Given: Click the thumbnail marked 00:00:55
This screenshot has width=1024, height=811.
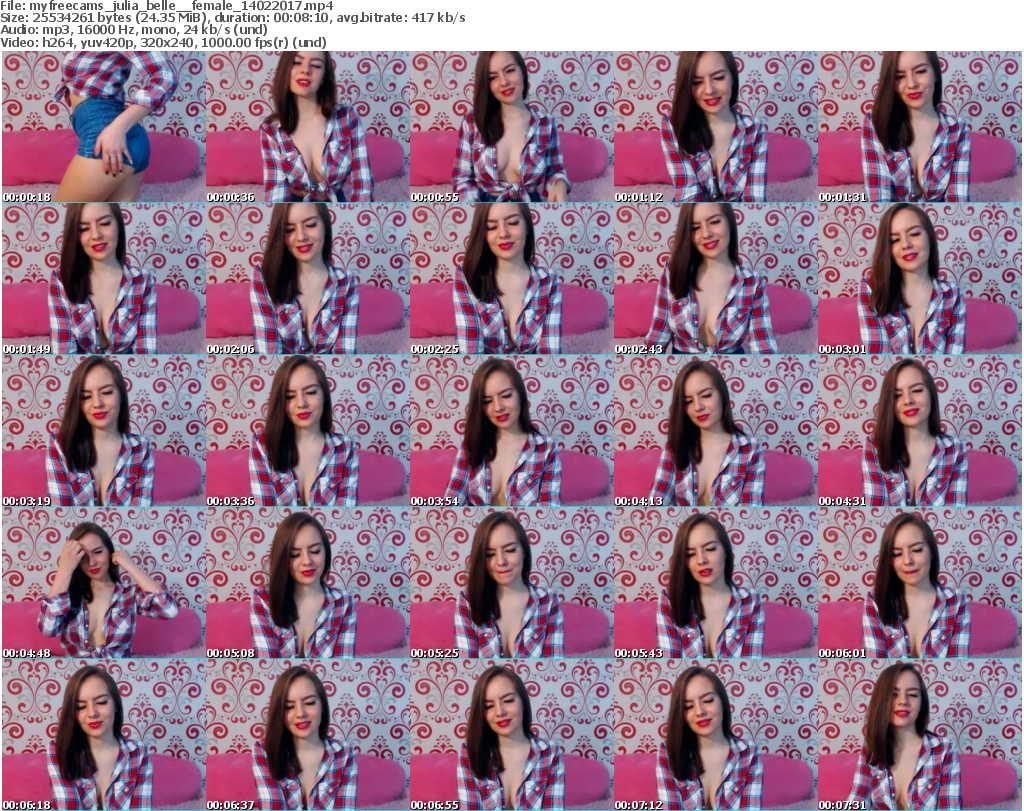Looking at the screenshot, I should pos(511,127).
